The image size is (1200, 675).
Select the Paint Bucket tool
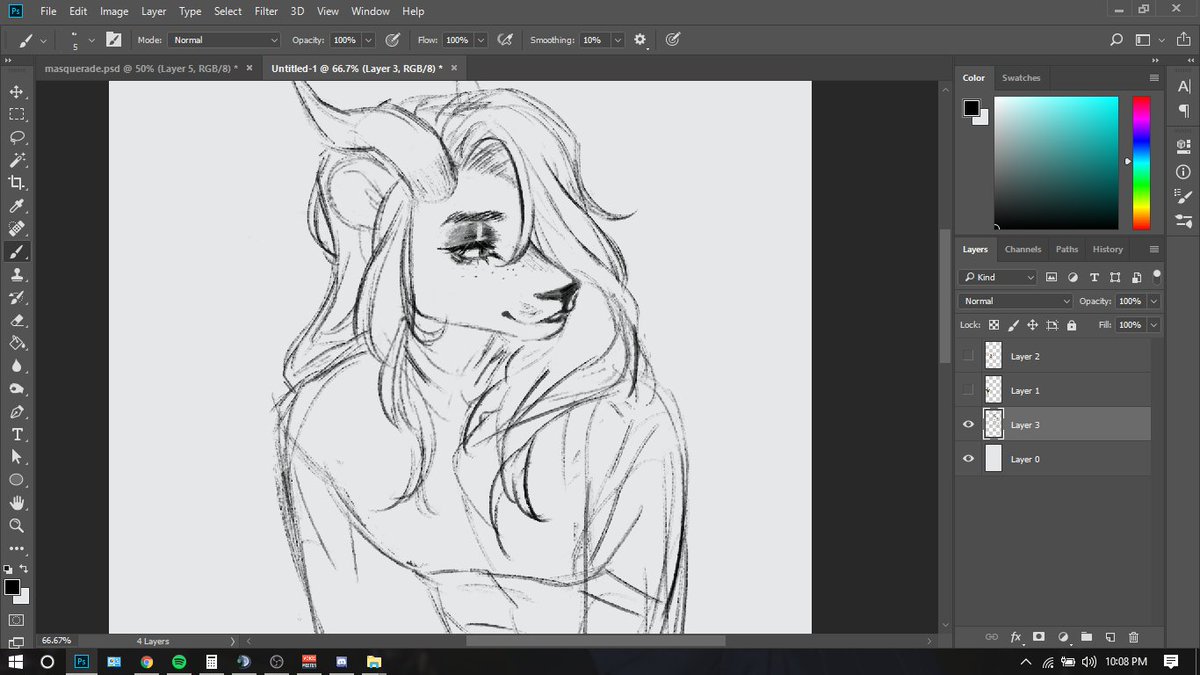tap(17, 344)
